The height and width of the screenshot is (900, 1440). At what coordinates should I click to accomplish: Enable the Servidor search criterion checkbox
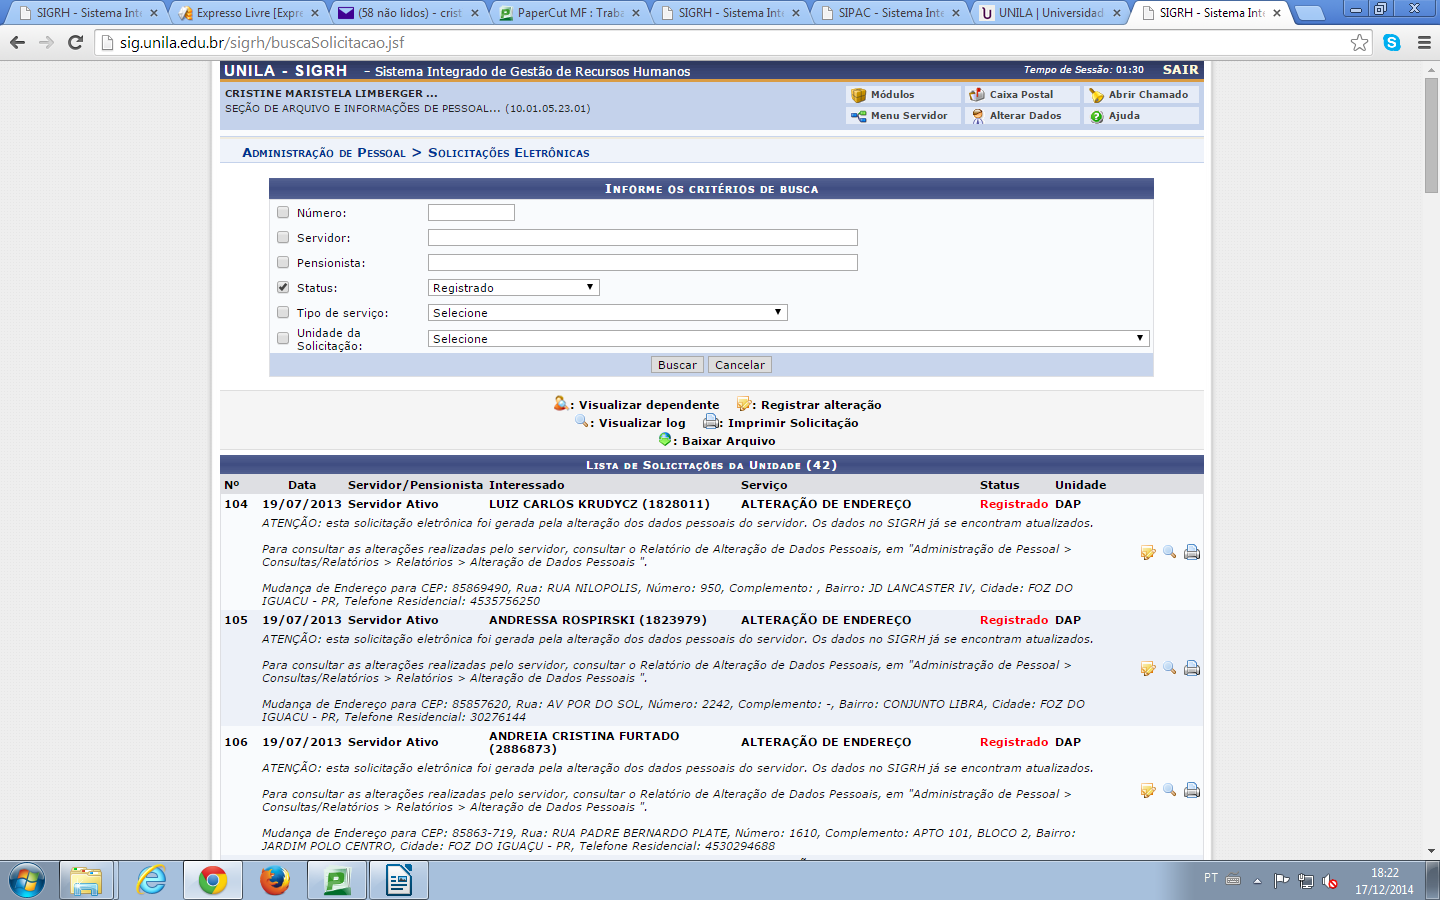tap(283, 237)
